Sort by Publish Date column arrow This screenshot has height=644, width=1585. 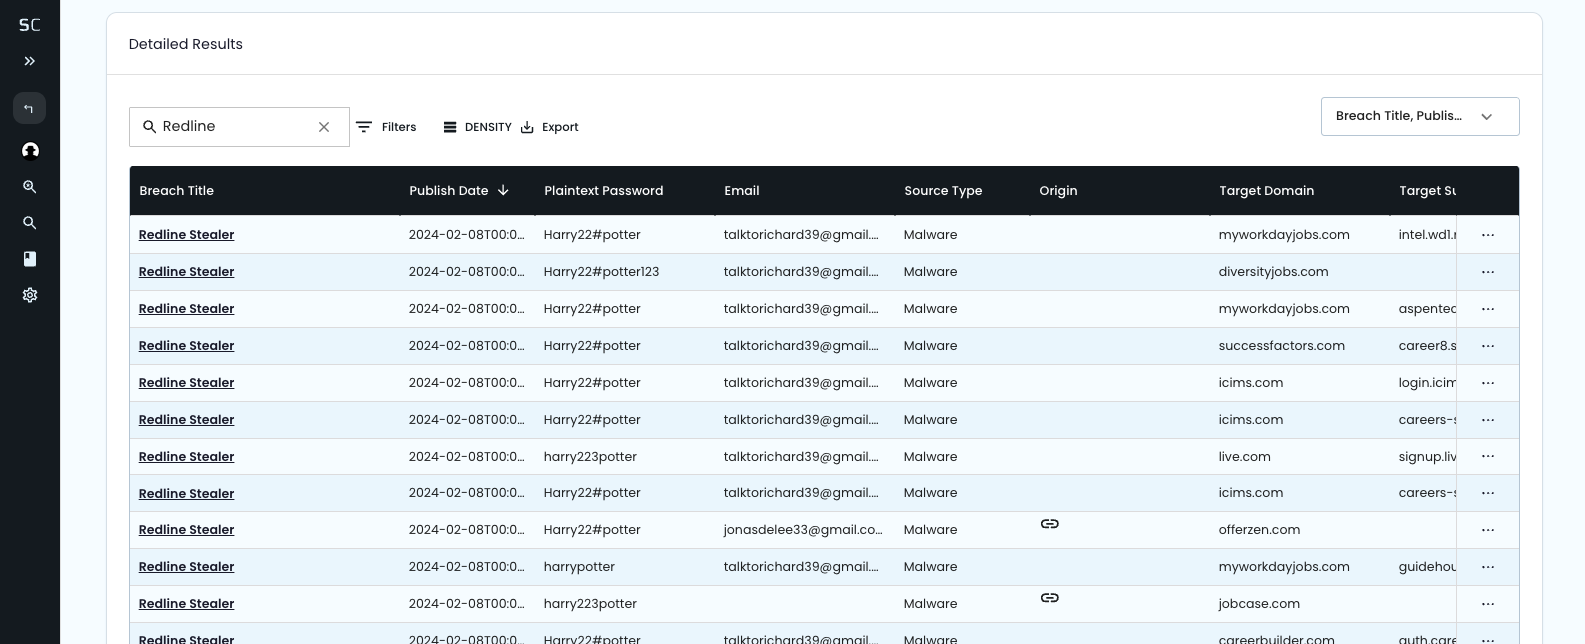coord(503,190)
